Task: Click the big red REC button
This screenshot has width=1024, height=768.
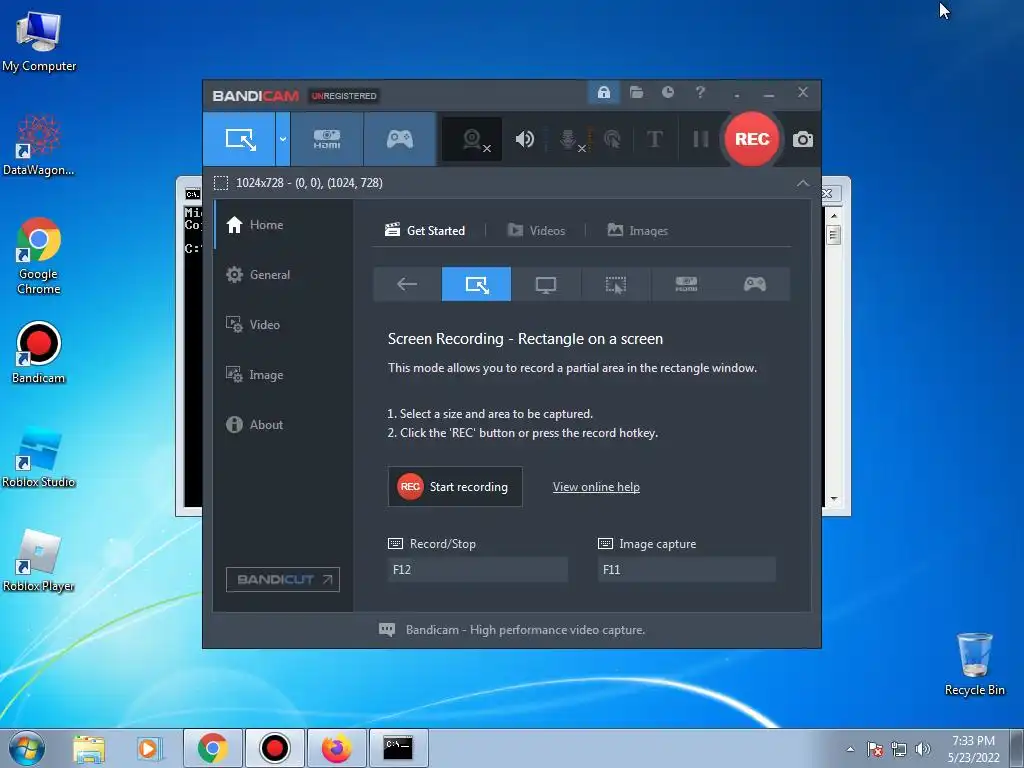Action: point(752,139)
